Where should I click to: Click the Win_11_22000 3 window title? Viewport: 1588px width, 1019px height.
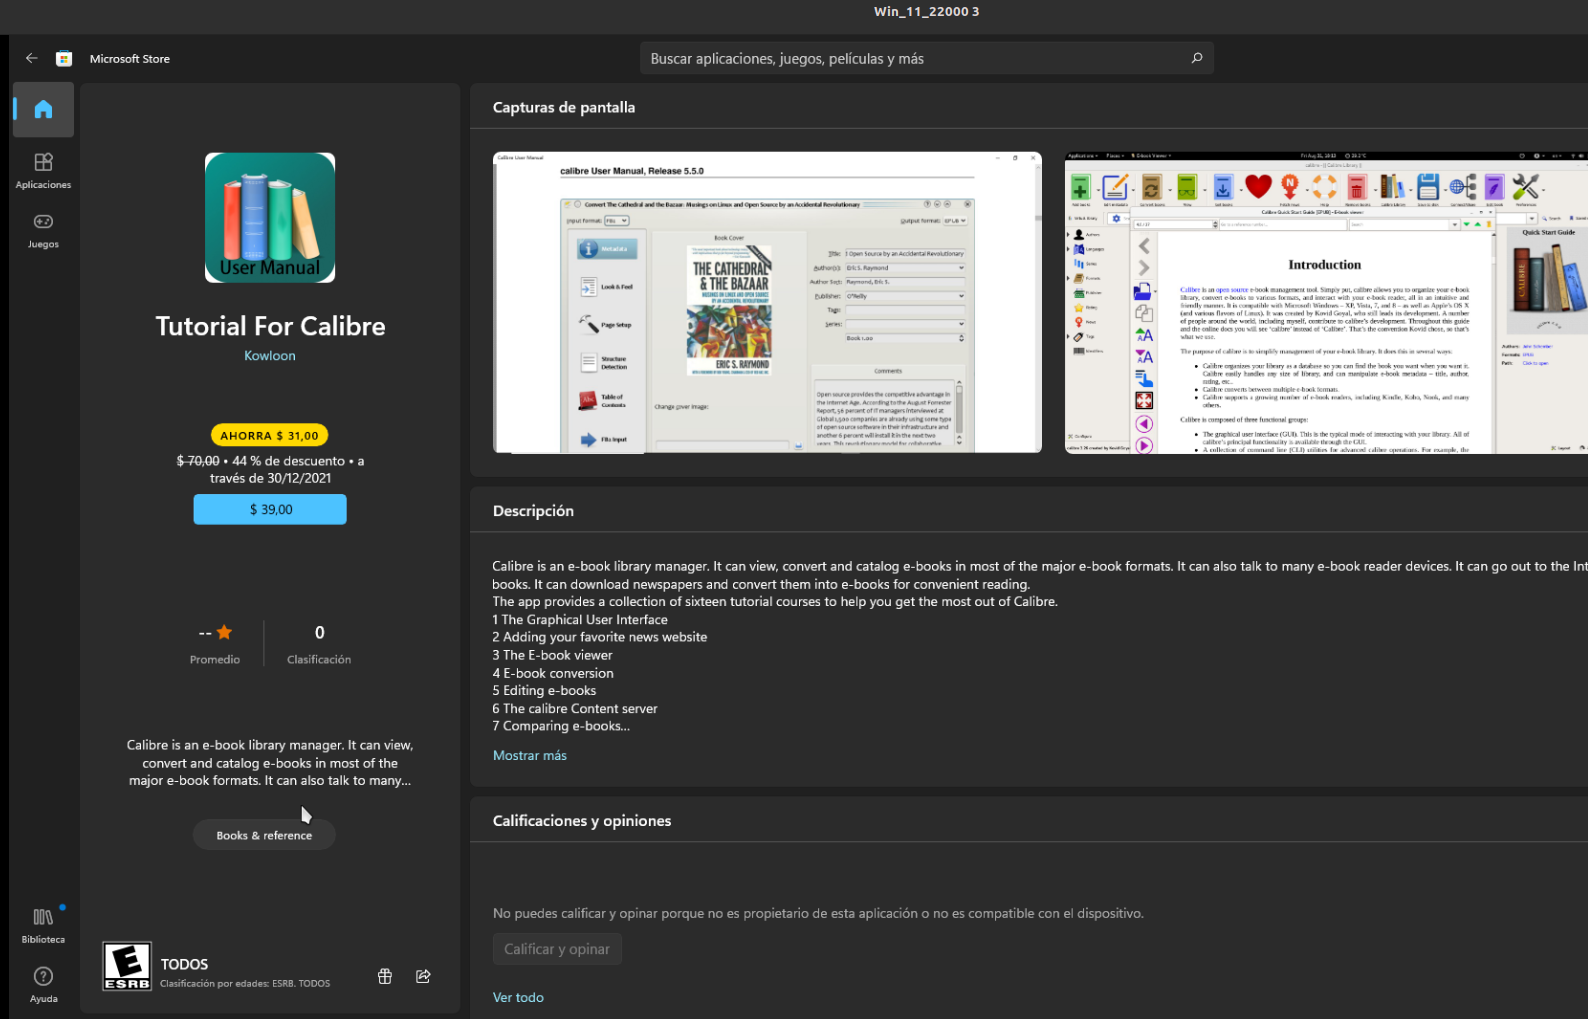927,12
